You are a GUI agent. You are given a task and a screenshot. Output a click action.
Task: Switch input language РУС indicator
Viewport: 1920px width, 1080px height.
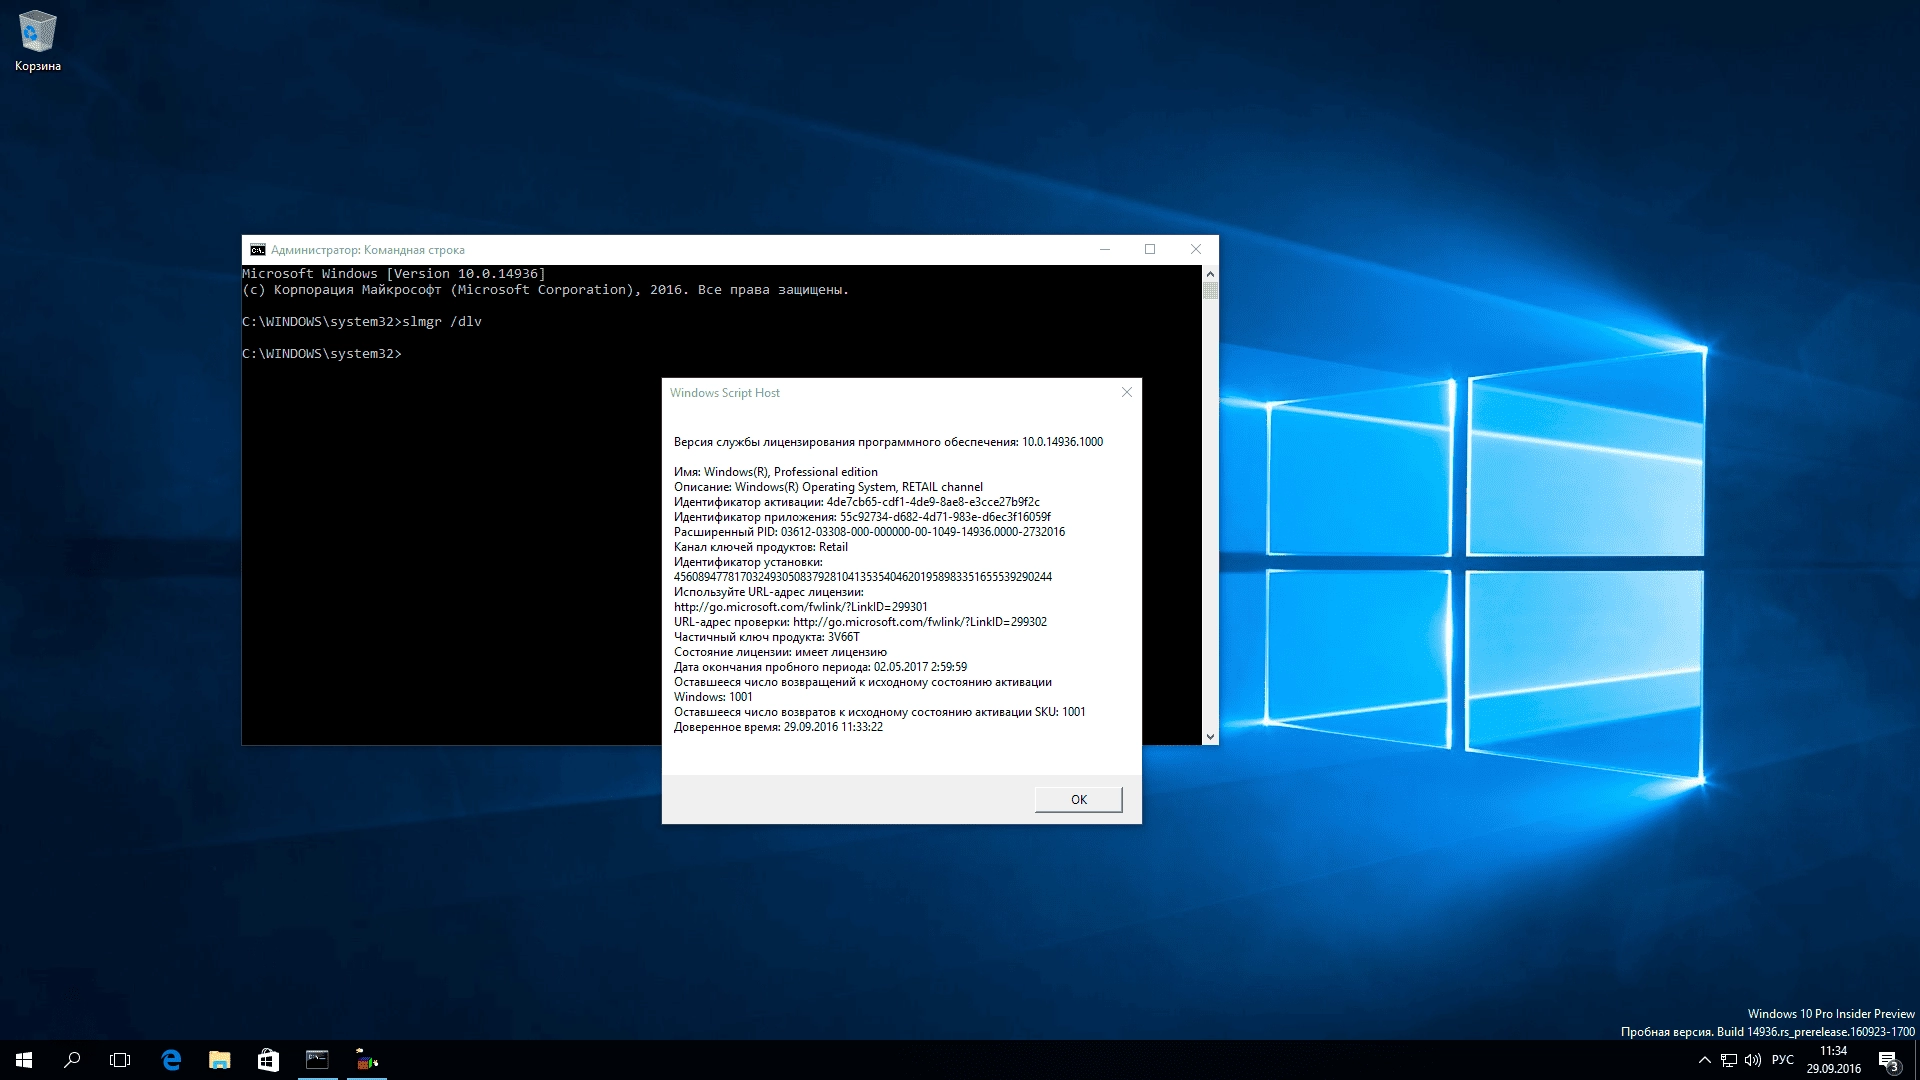click(1783, 1060)
